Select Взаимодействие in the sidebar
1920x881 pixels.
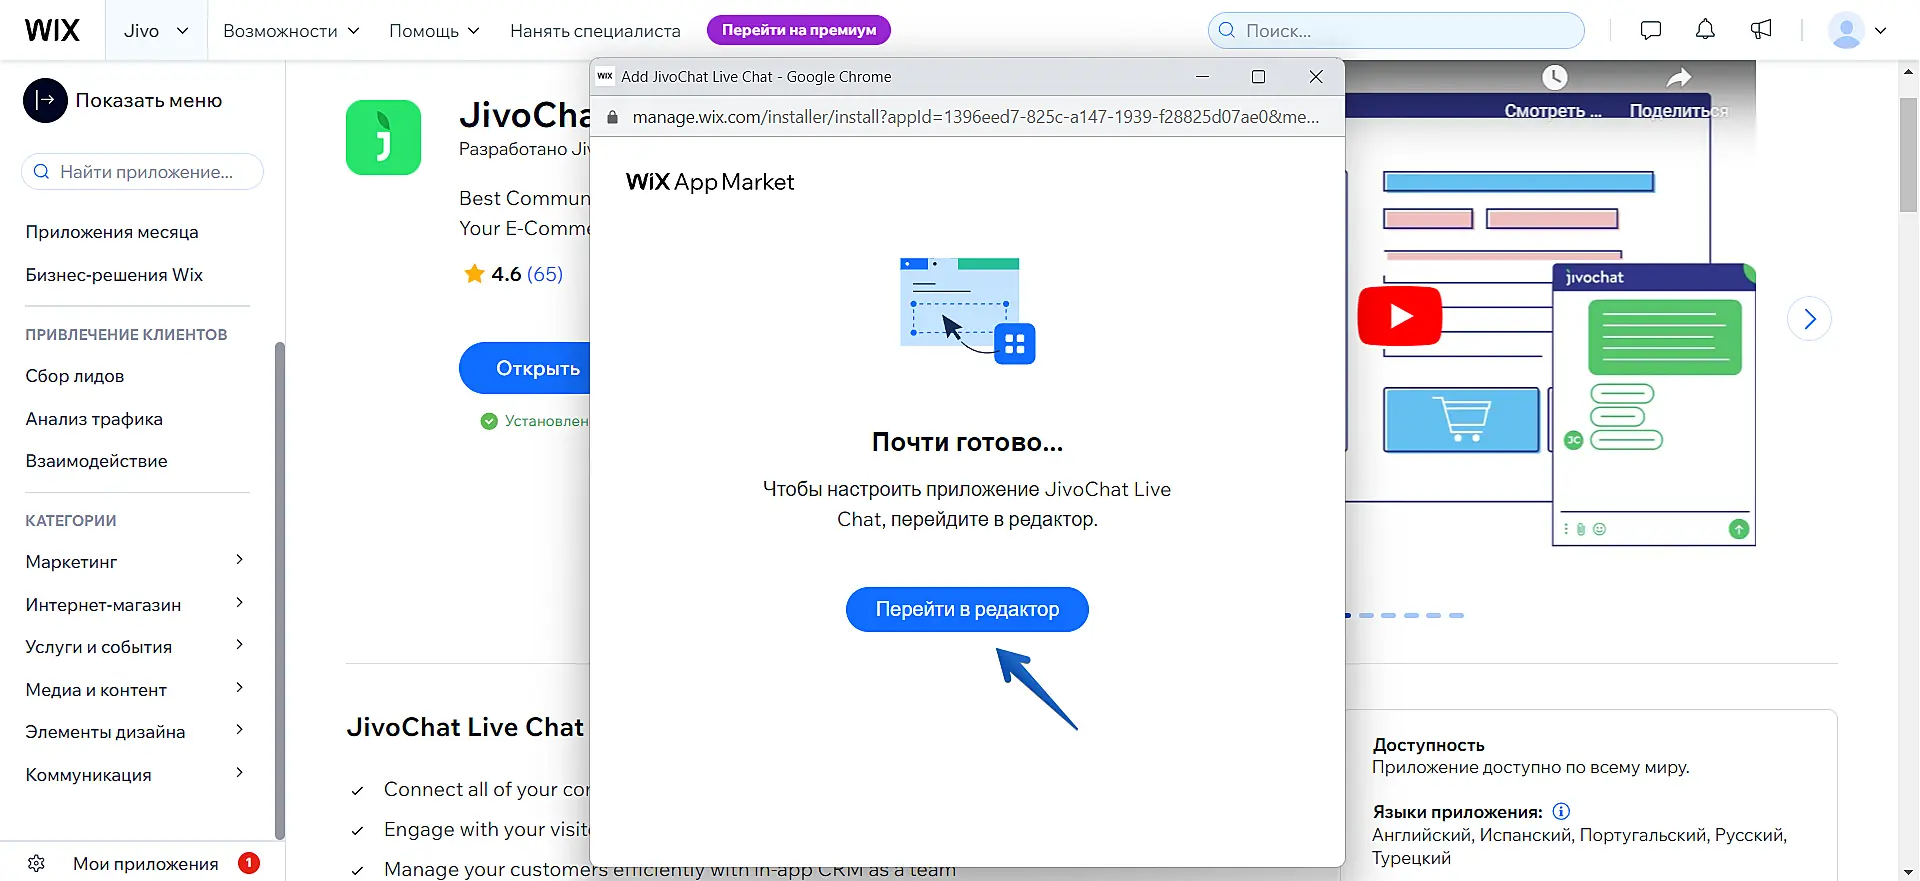point(96,461)
